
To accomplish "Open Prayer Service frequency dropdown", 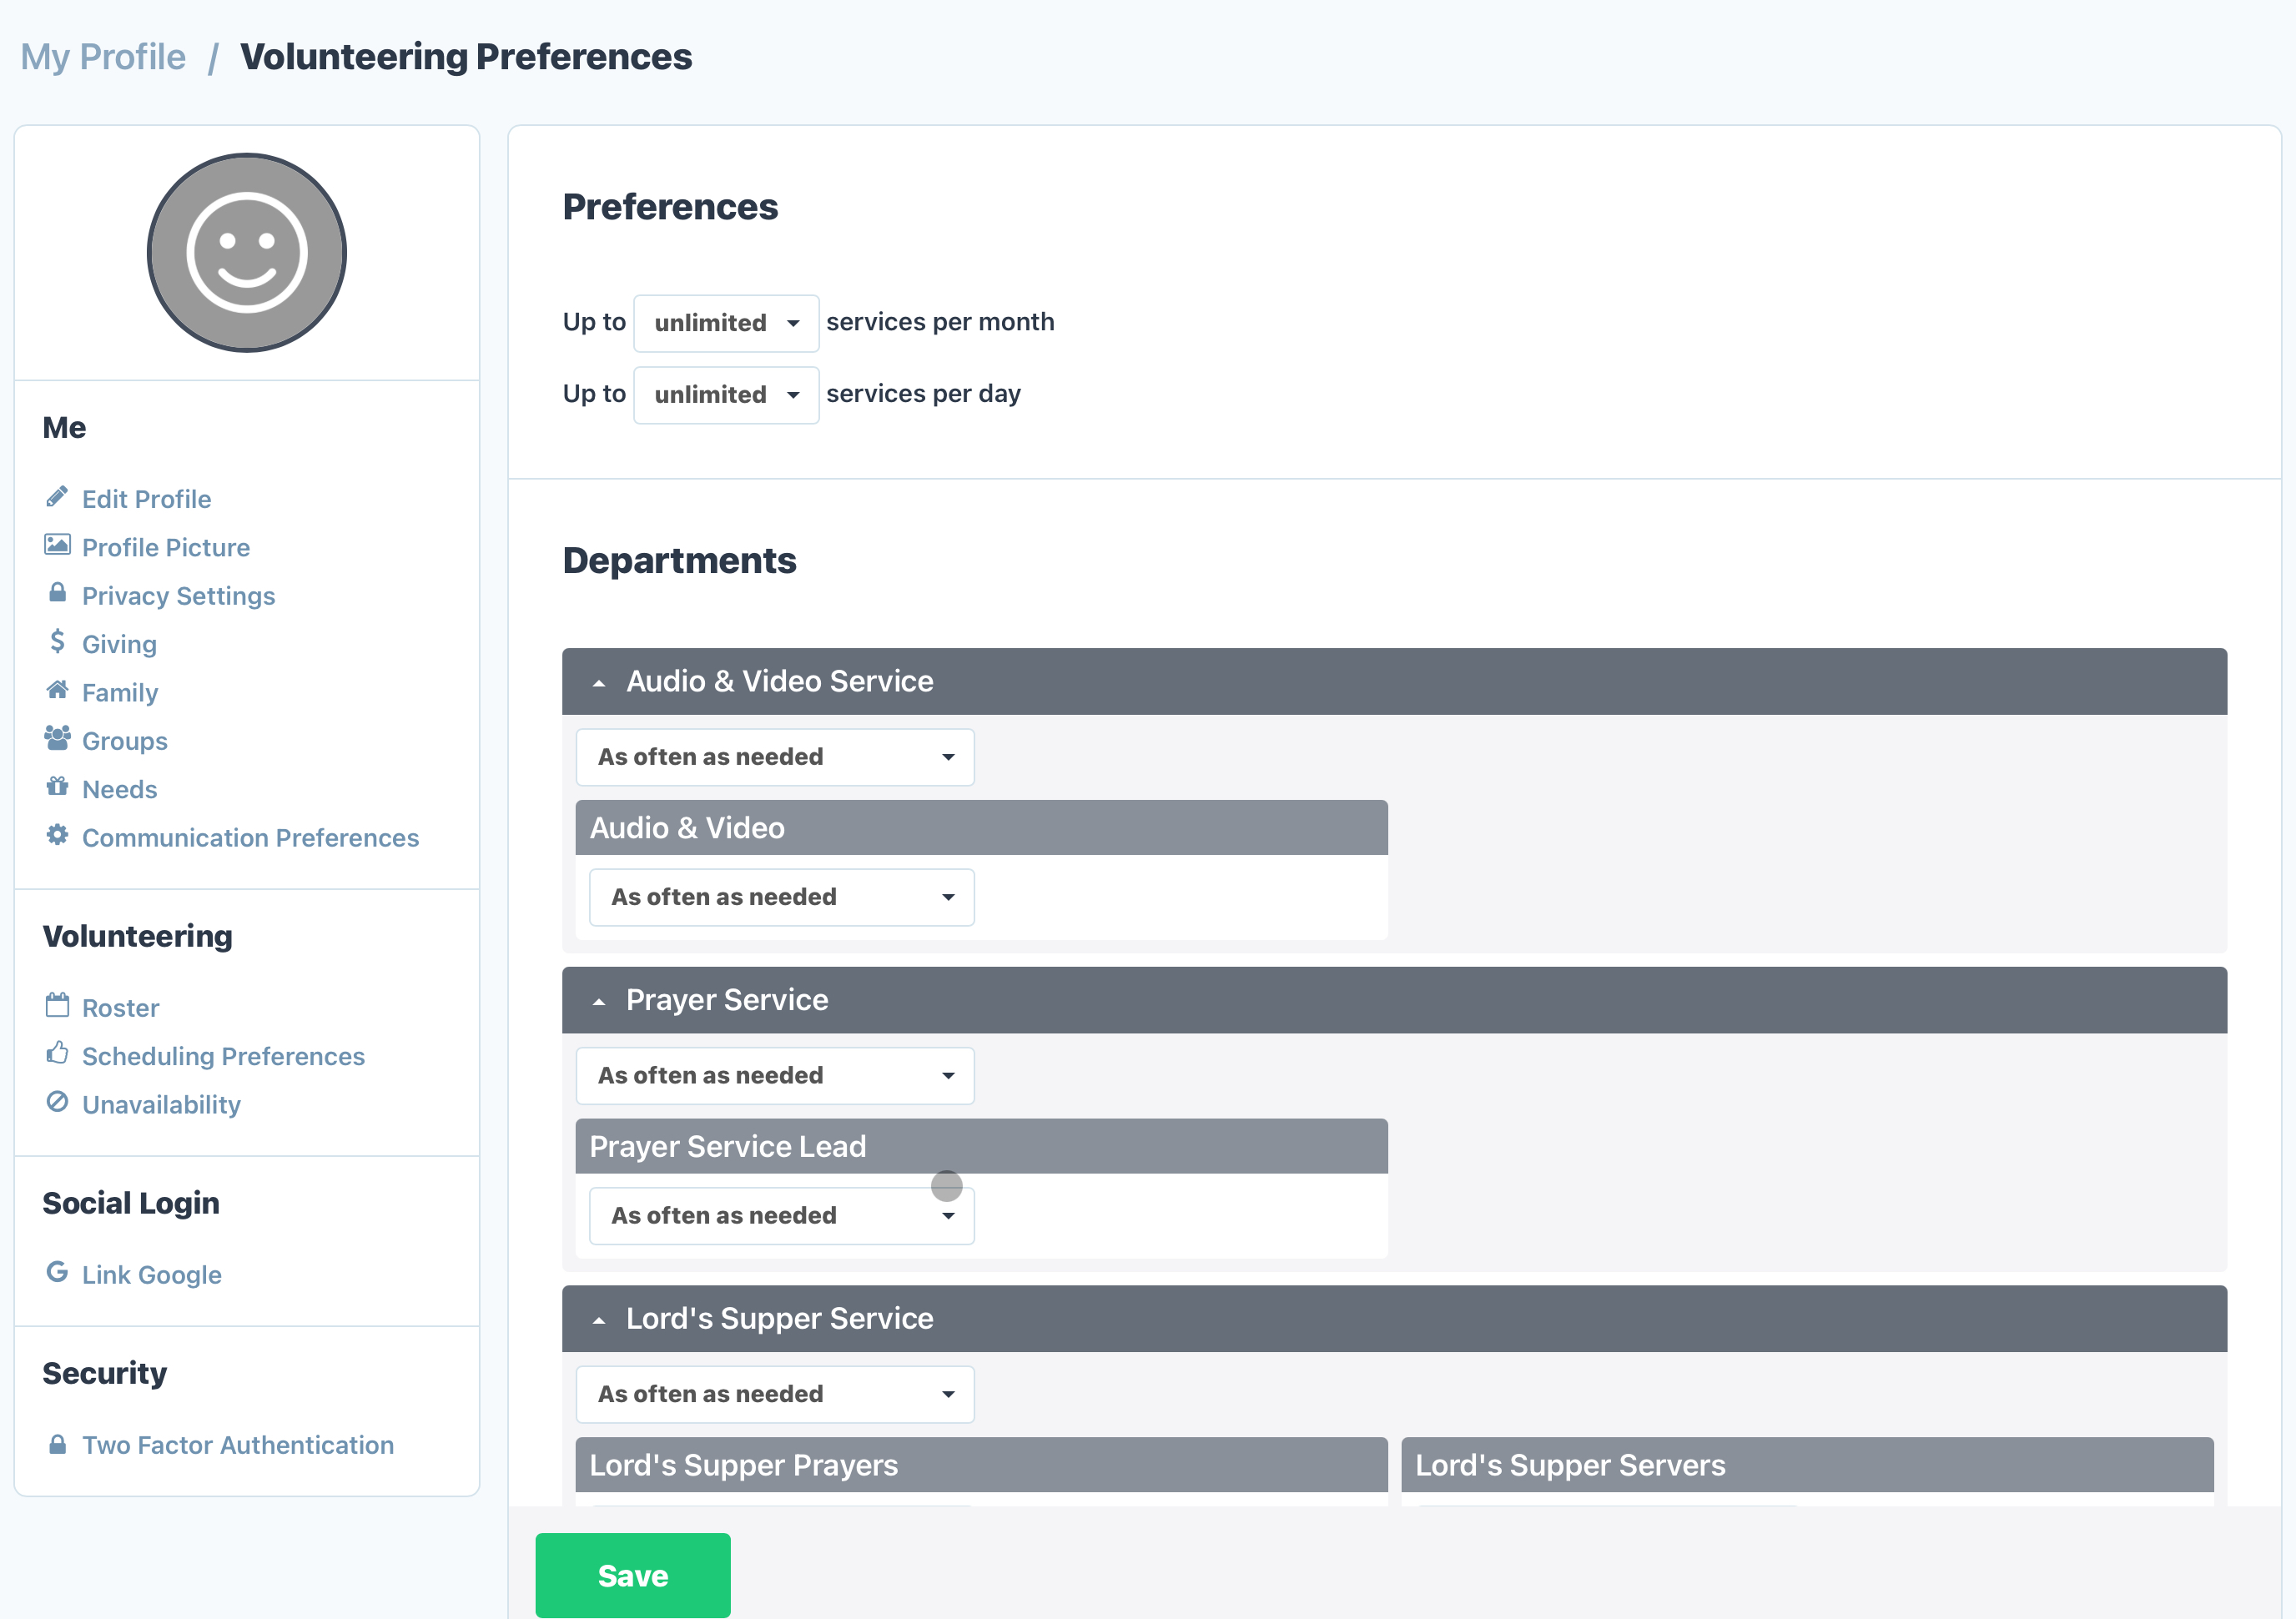I will click(775, 1076).
